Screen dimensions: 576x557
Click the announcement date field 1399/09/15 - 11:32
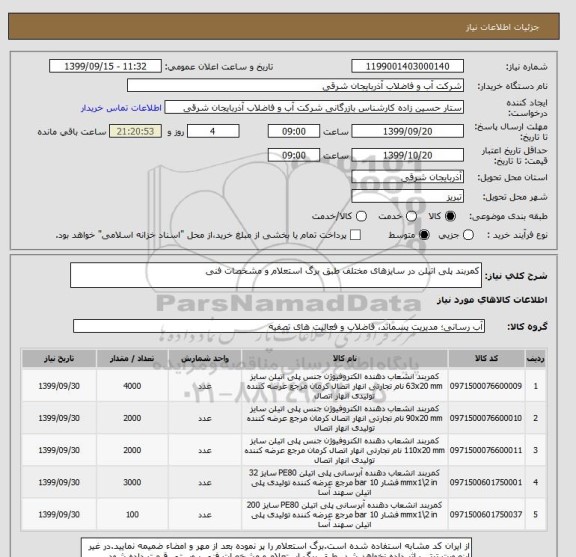[x=105, y=67]
